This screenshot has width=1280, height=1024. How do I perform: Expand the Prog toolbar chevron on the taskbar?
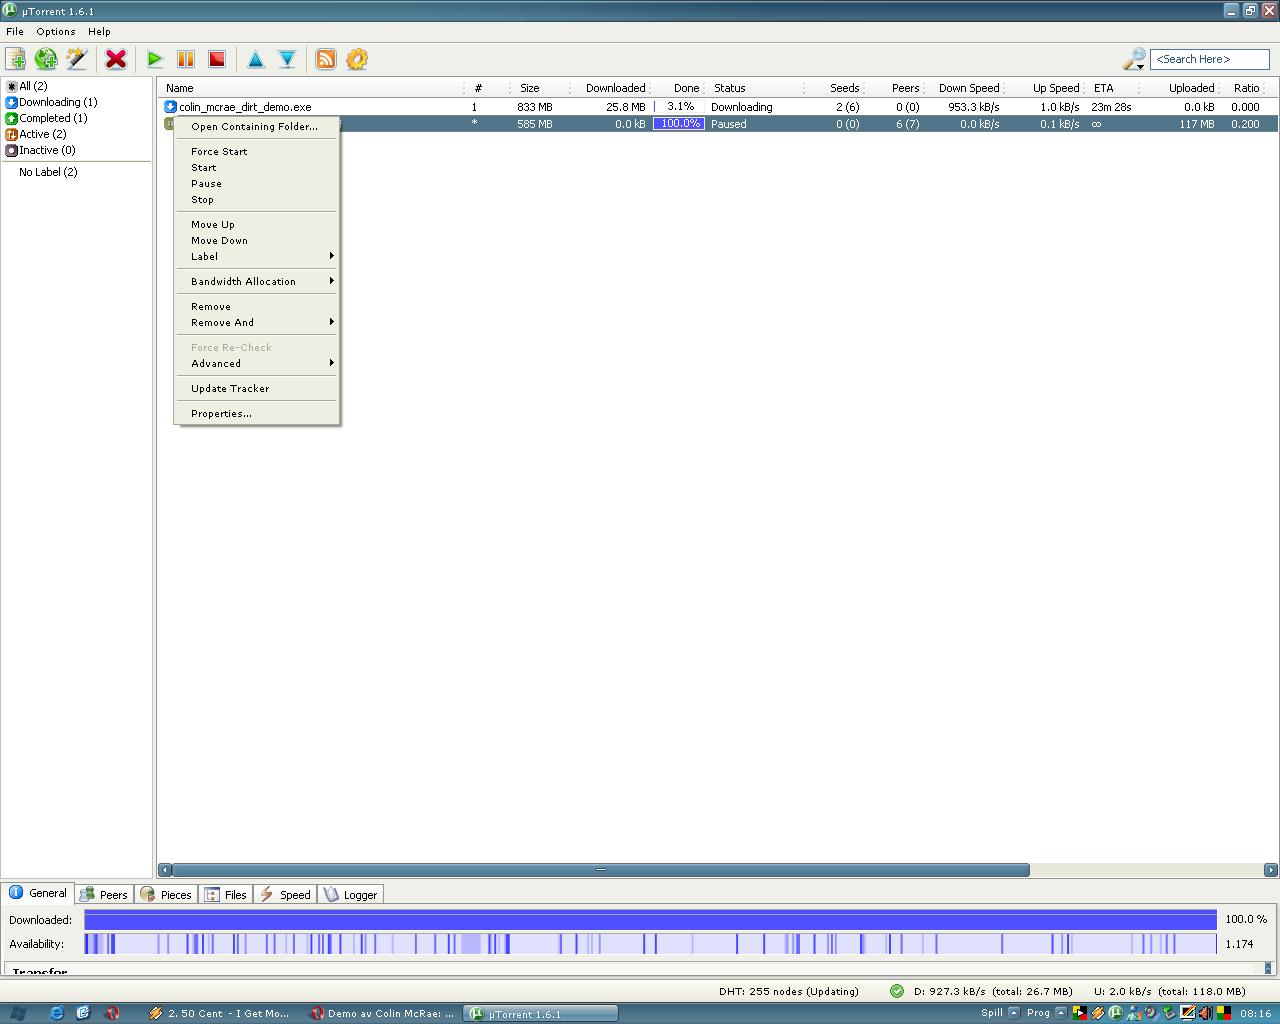[1061, 1012]
